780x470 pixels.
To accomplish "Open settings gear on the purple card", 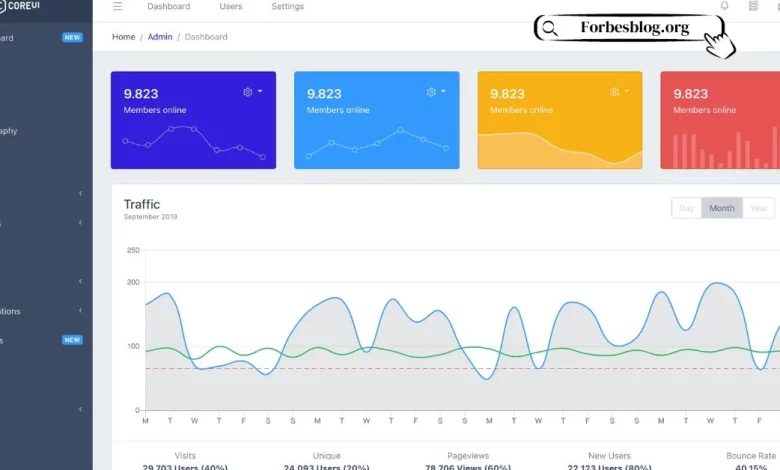I will click(248, 92).
